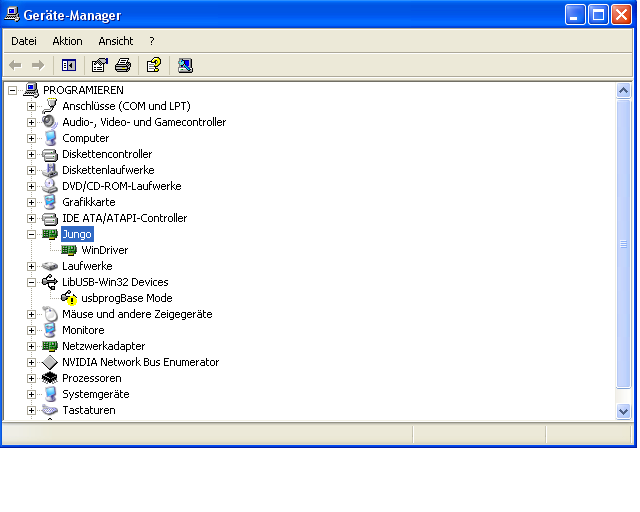
Task: Collapse the PROGRAMIEREN root node
Action: pyautogui.click(x=13, y=90)
